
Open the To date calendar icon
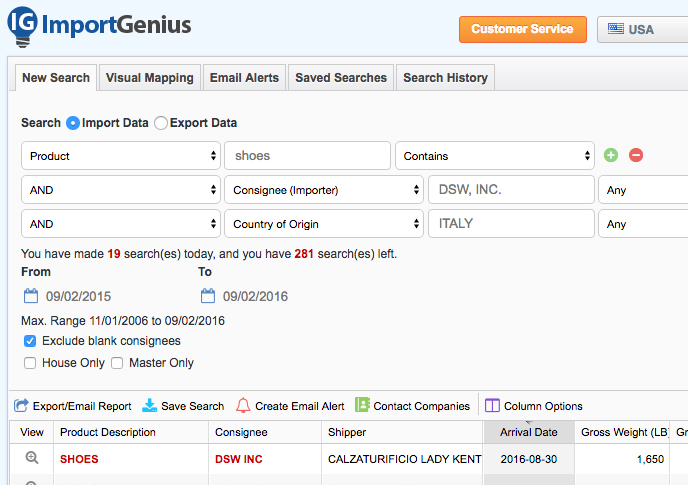tap(208, 296)
